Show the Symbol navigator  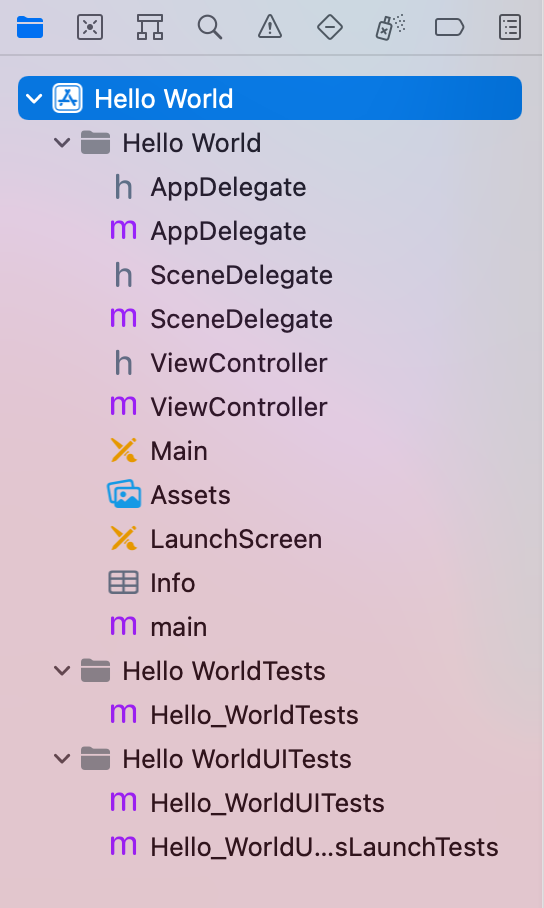pos(150,27)
